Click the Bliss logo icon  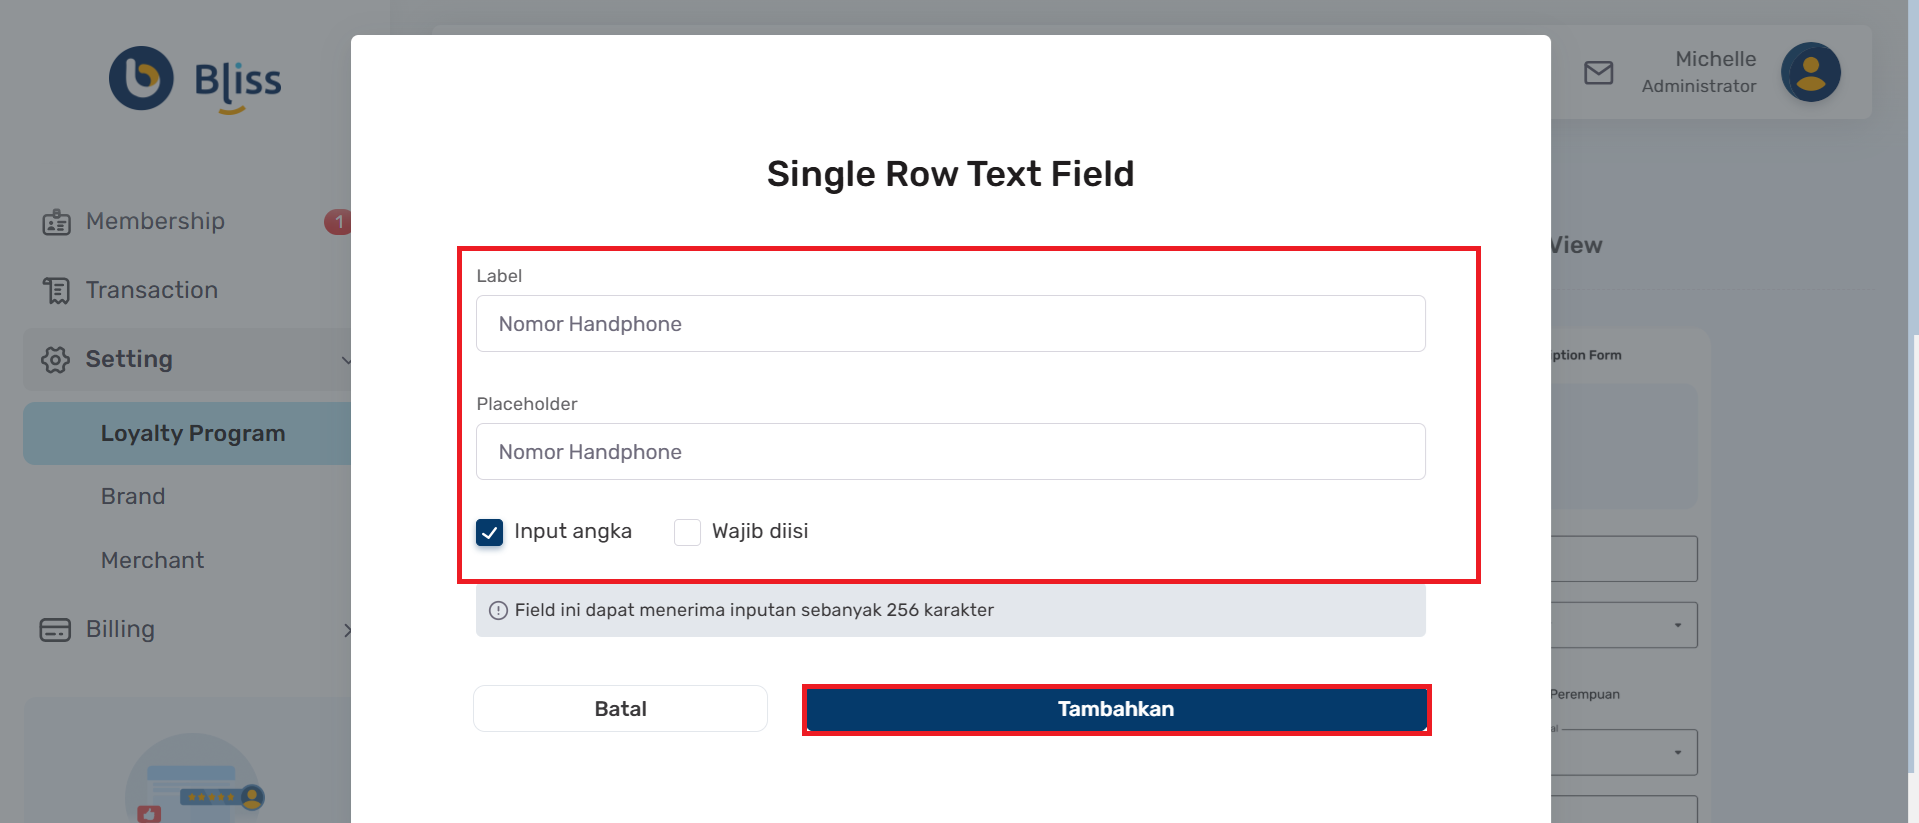click(x=141, y=78)
